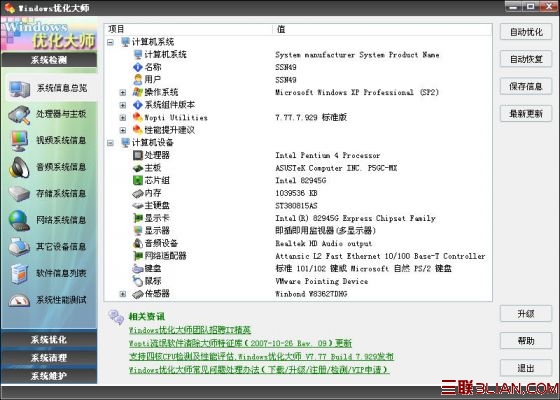Click the 最新更新 button

point(526,114)
